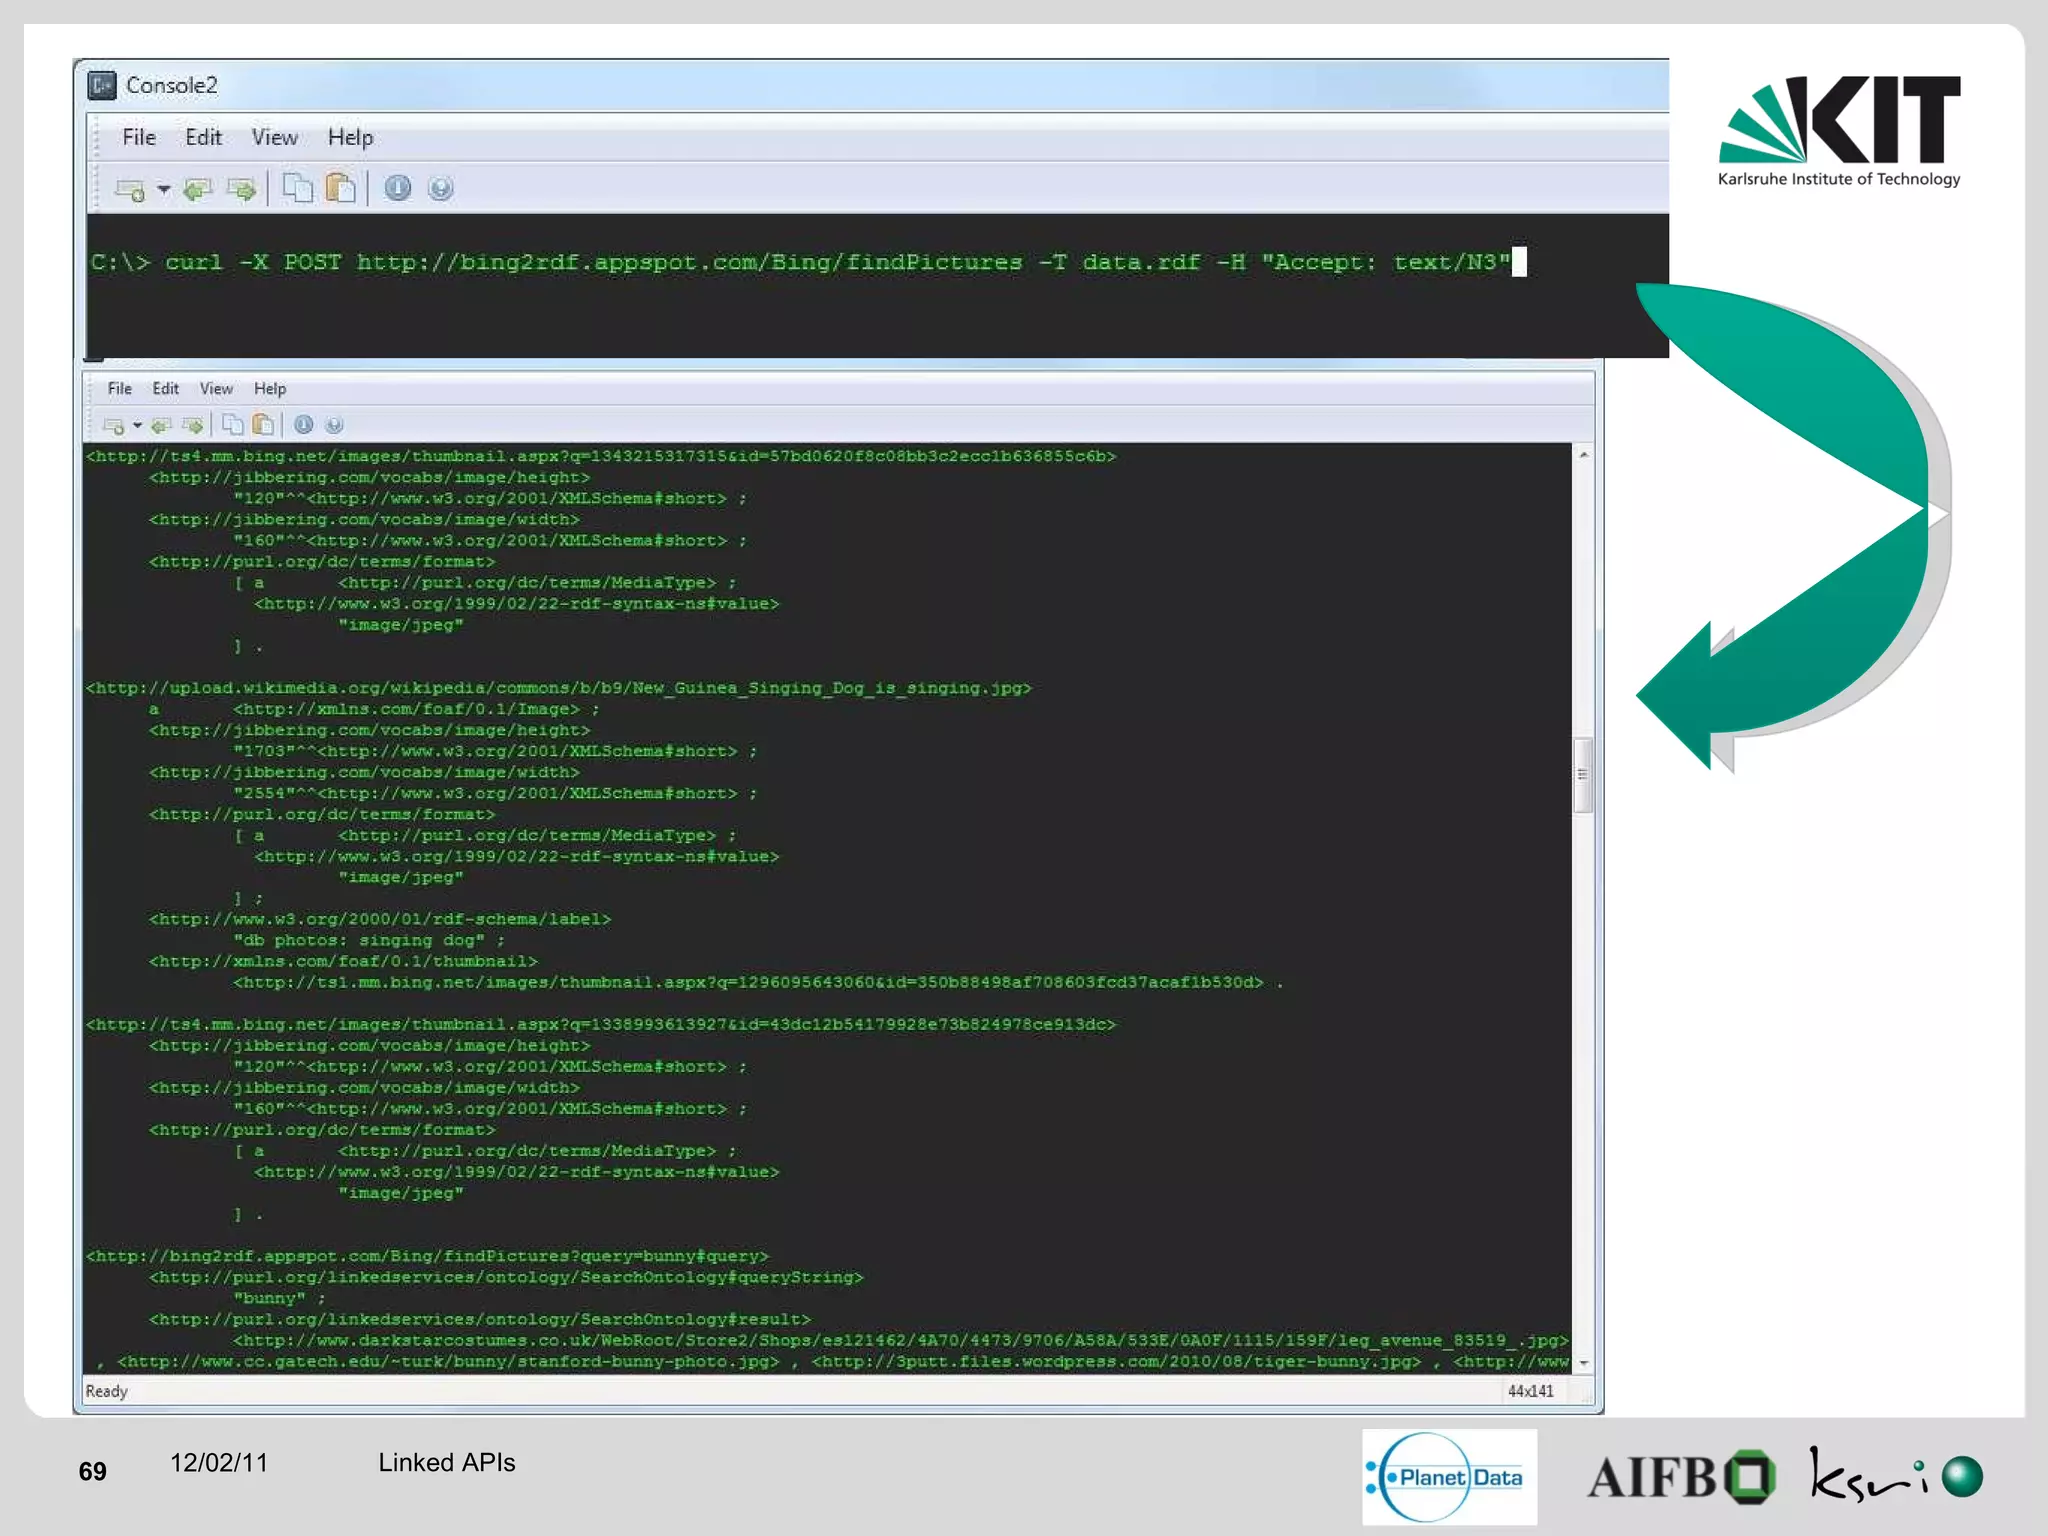
Task: Click the foaf/0.1/thumbnail predicate line
Action: (x=344, y=962)
